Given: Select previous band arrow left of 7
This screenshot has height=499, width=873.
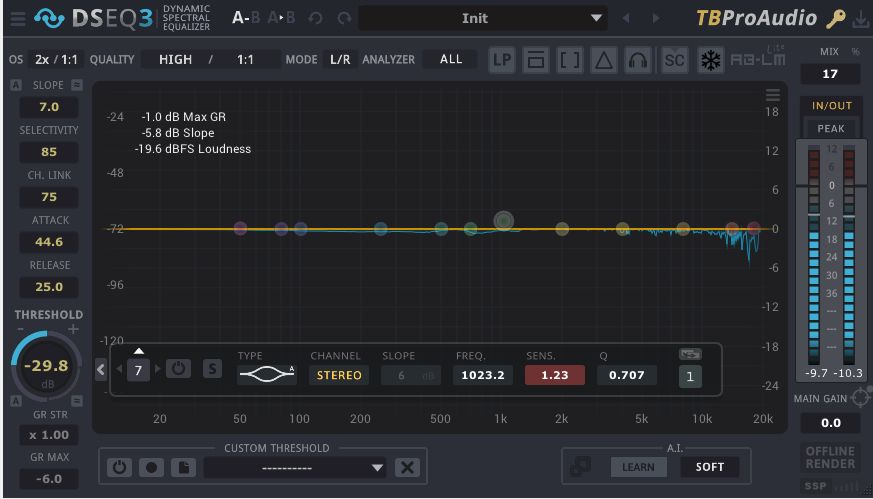Looking at the screenshot, I should point(119,369).
